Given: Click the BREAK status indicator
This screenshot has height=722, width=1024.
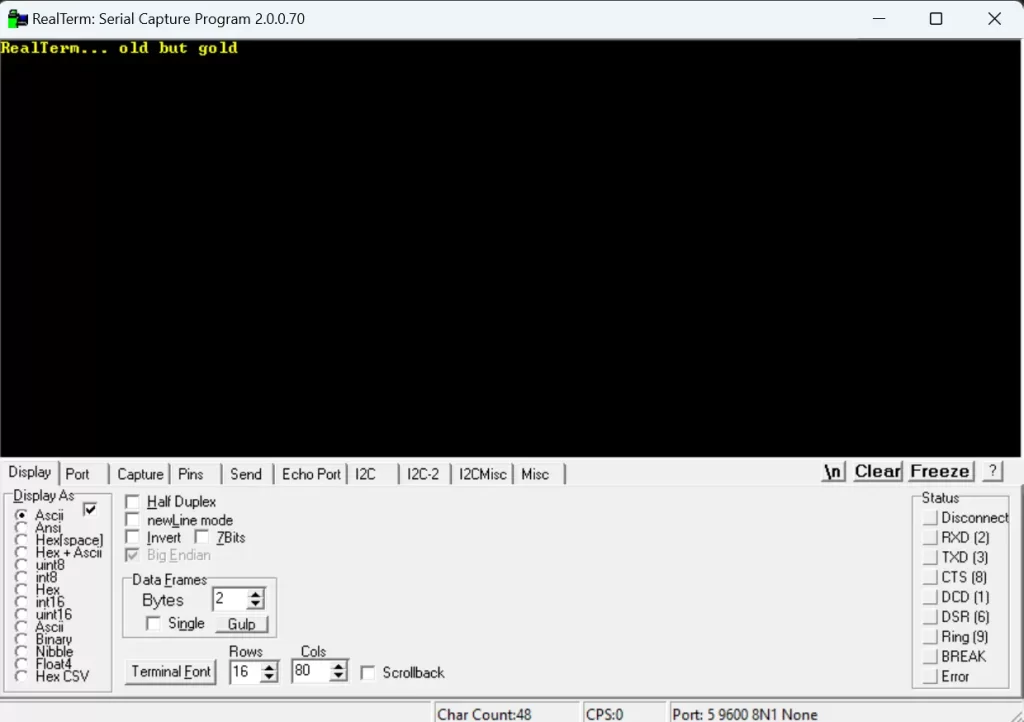Looking at the screenshot, I should point(930,657).
